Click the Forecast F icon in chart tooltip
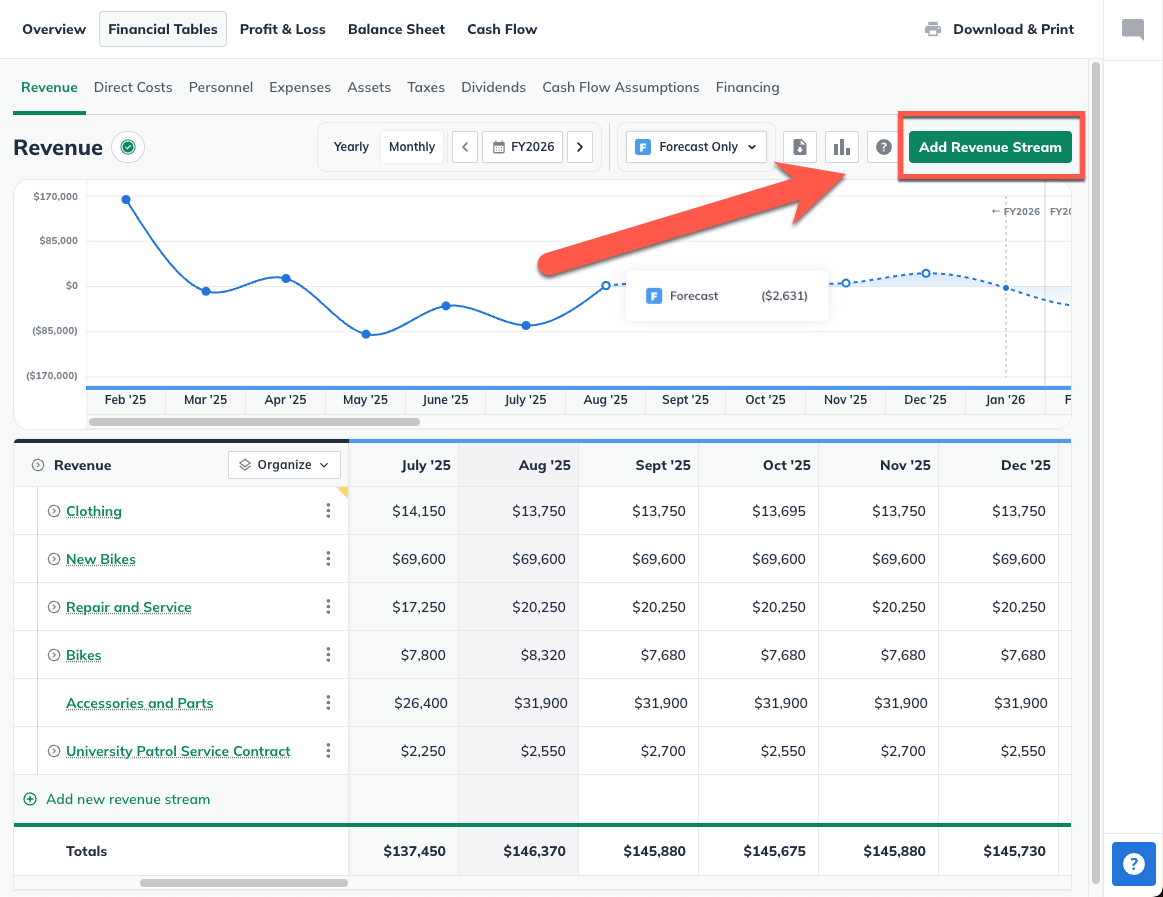This screenshot has width=1163, height=897. (654, 295)
